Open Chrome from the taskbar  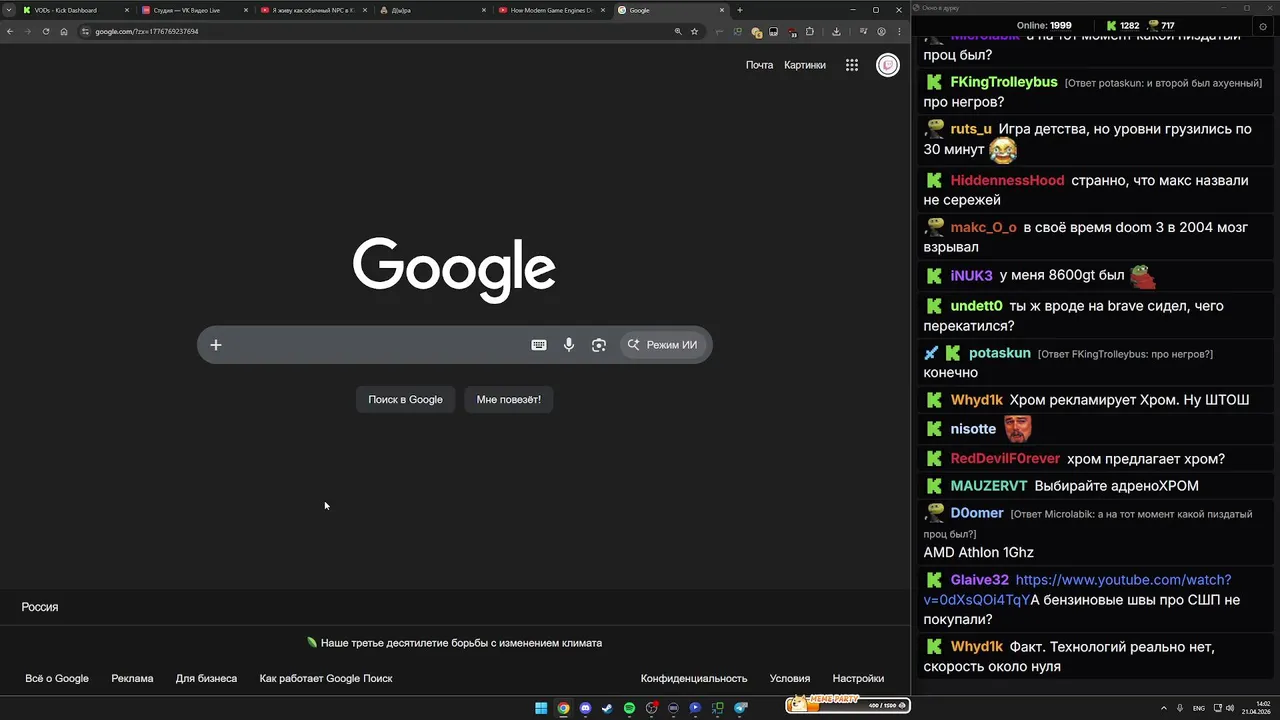click(x=563, y=708)
